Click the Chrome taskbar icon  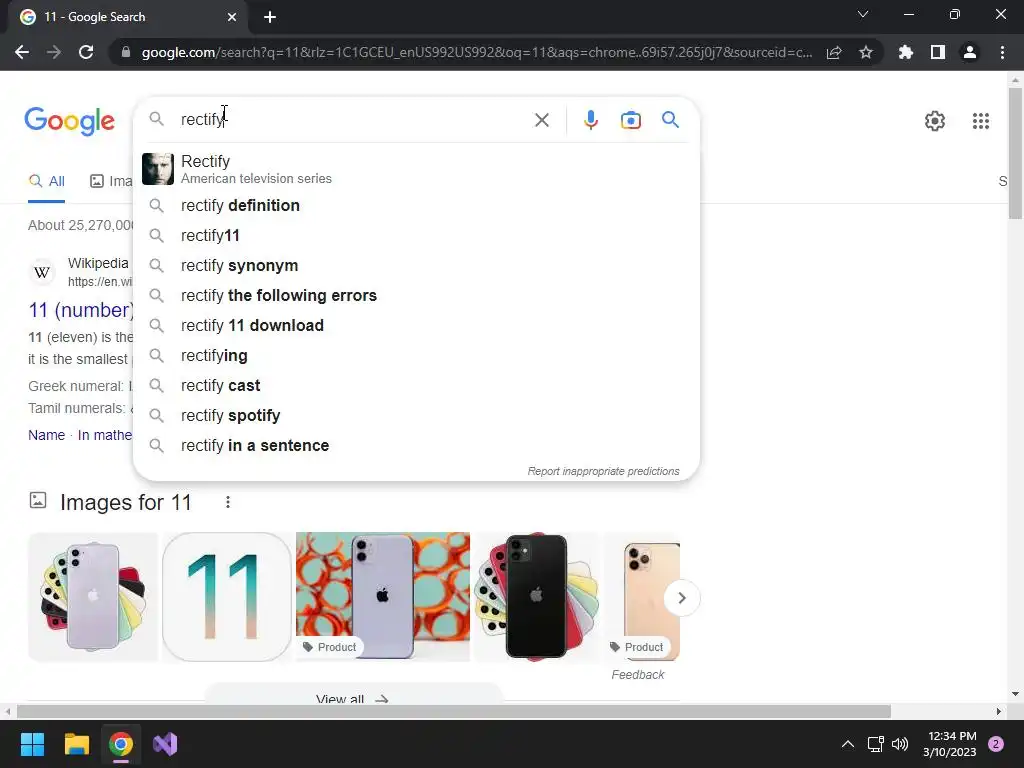click(121, 744)
